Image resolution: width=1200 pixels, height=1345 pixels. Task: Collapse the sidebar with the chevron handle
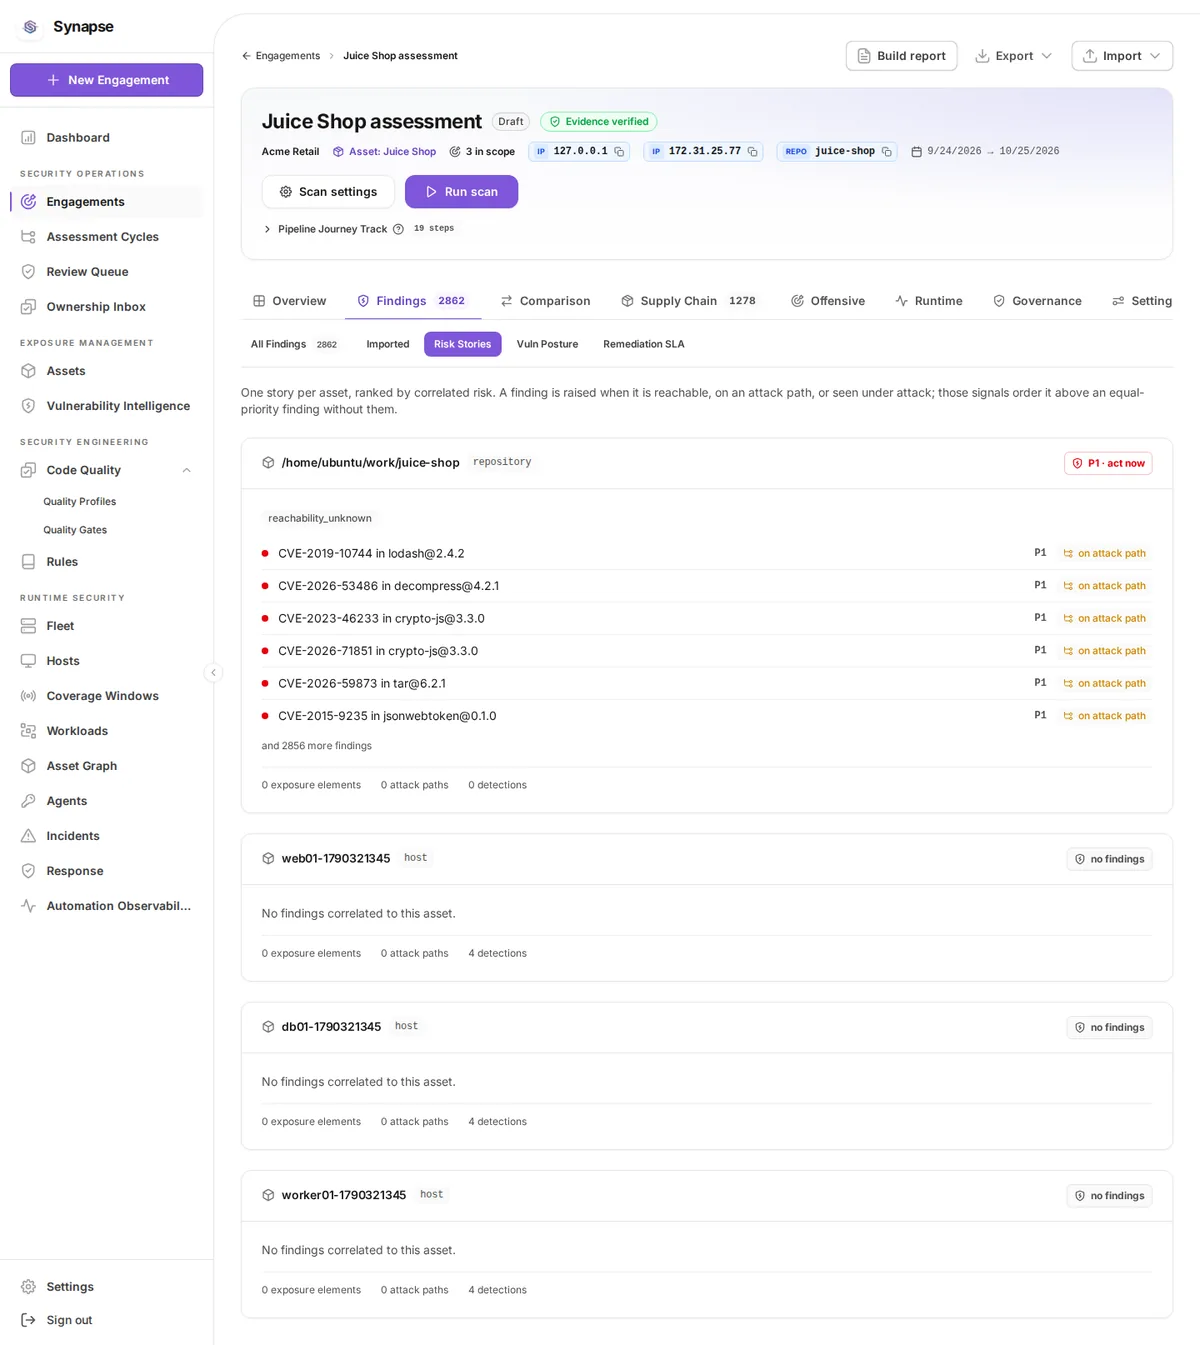213,673
